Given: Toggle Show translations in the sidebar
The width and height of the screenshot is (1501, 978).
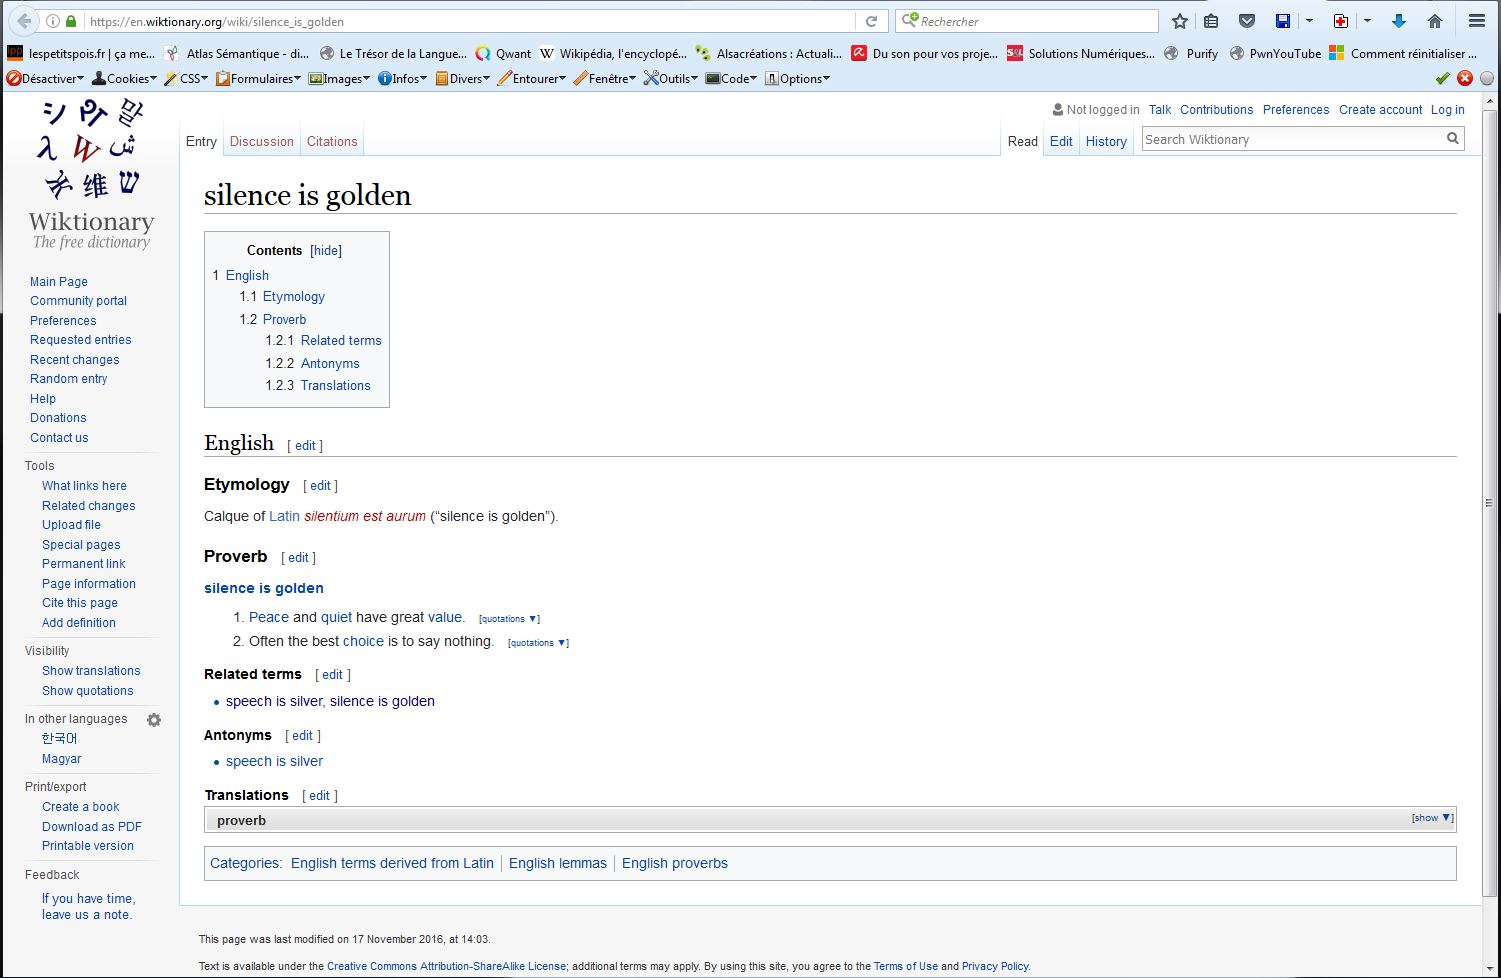Looking at the screenshot, I should point(91,671).
